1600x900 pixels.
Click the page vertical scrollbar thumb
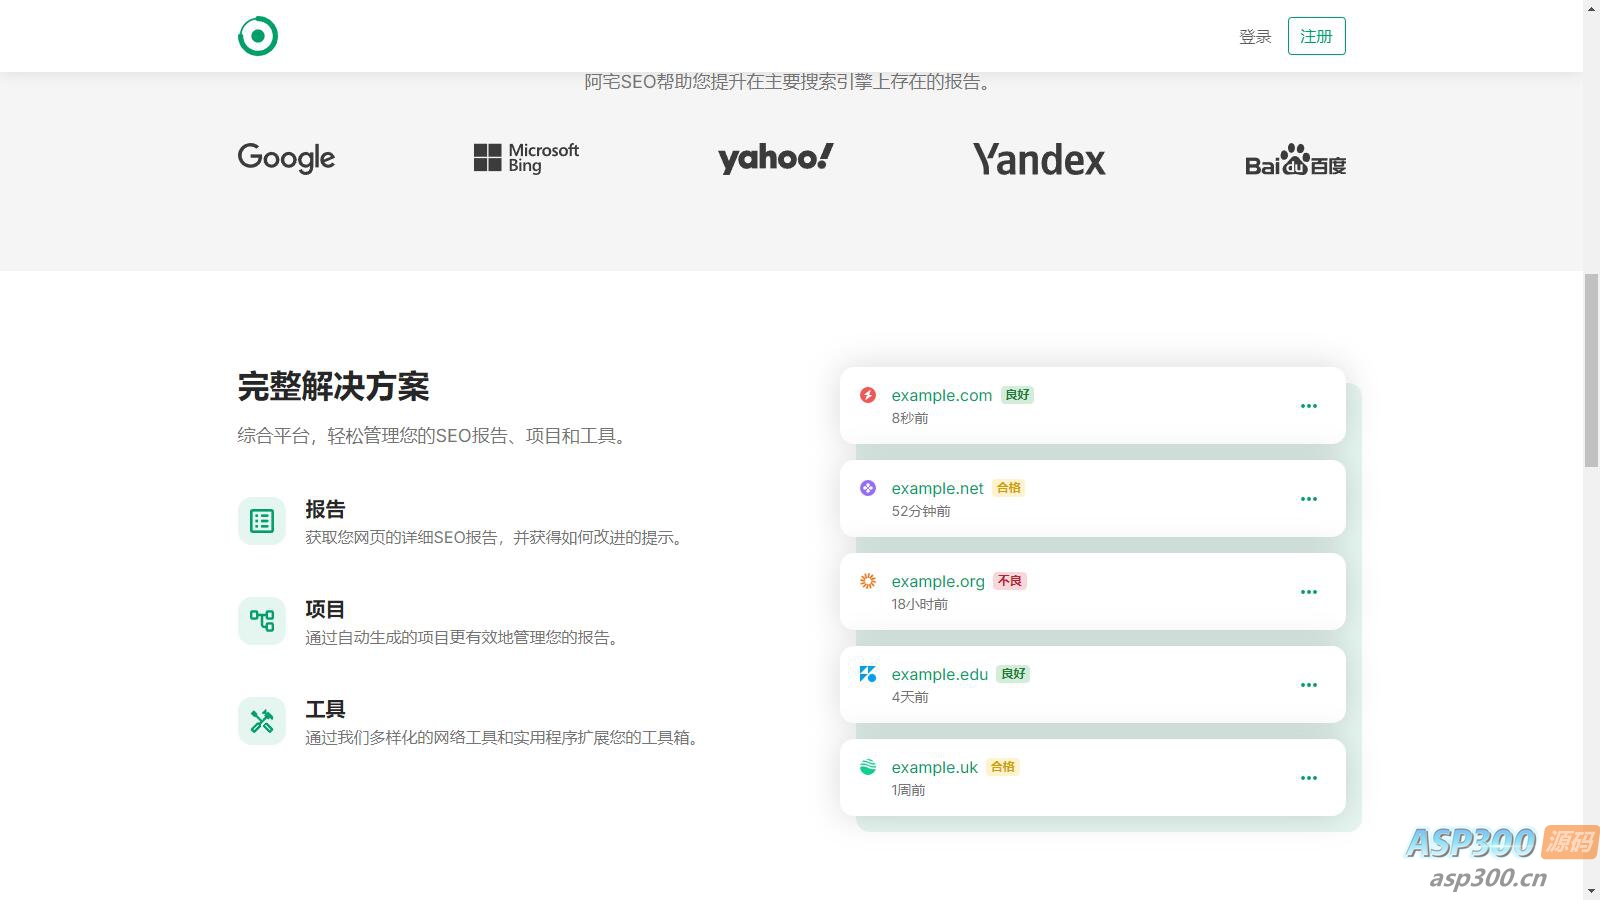(1591, 370)
